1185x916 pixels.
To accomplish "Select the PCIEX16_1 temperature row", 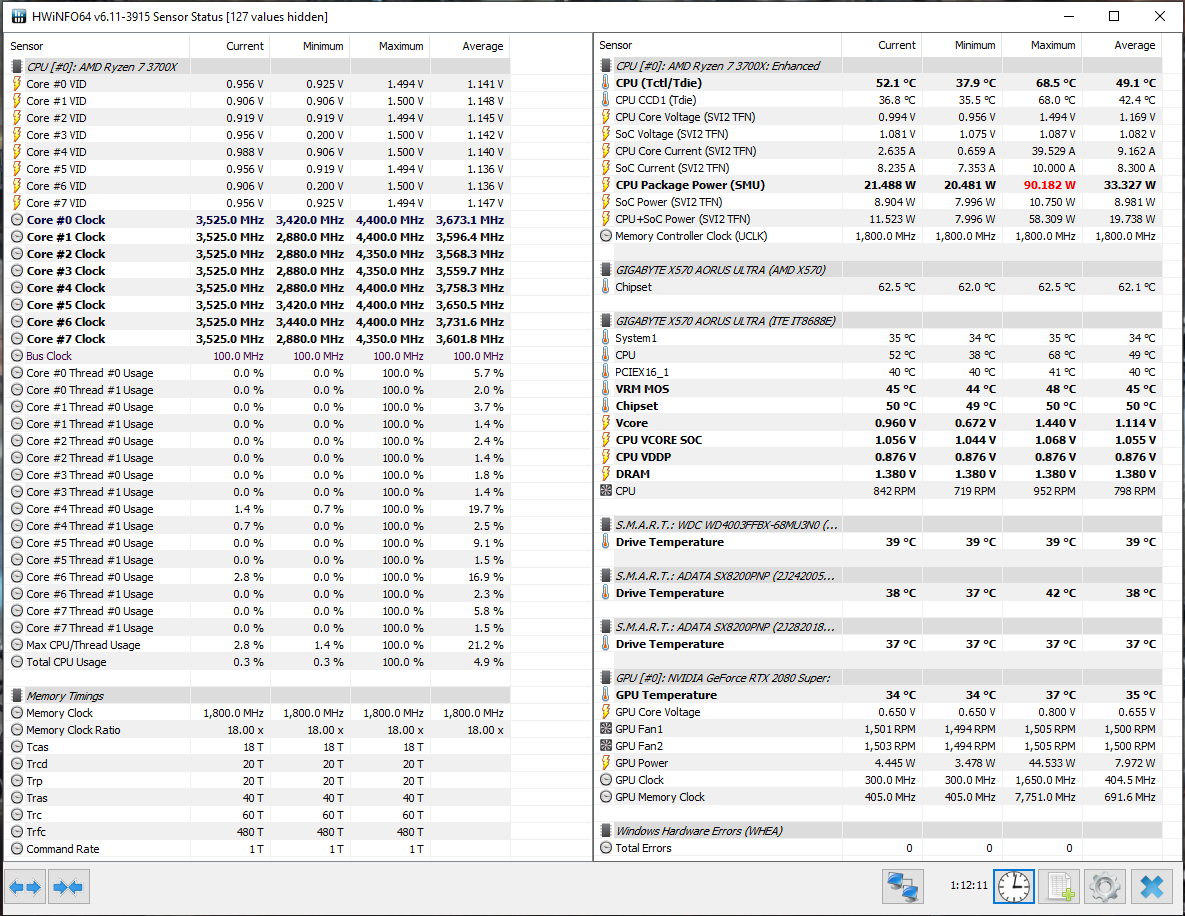I will click(879, 372).
